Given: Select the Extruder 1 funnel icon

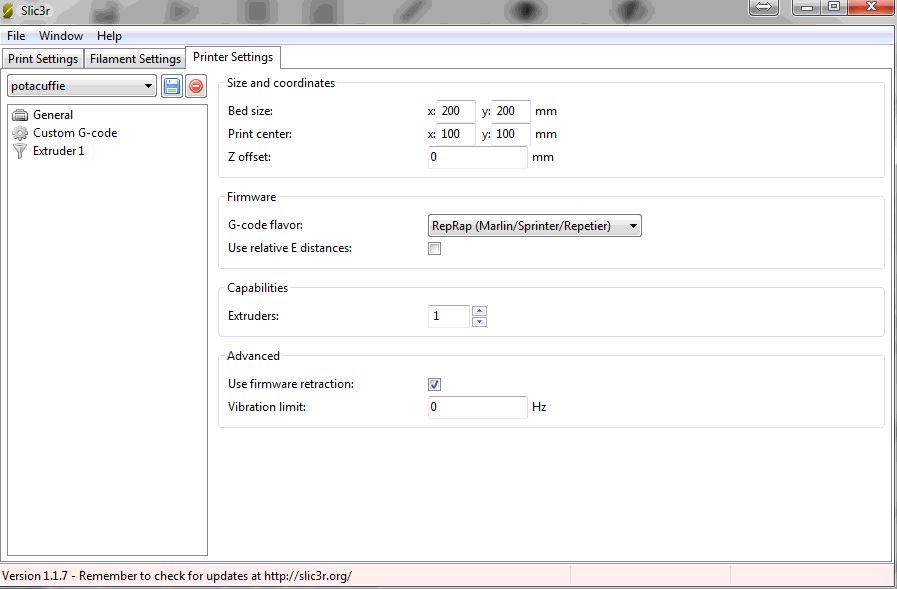Looking at the screenshot, I should [20, 151].
